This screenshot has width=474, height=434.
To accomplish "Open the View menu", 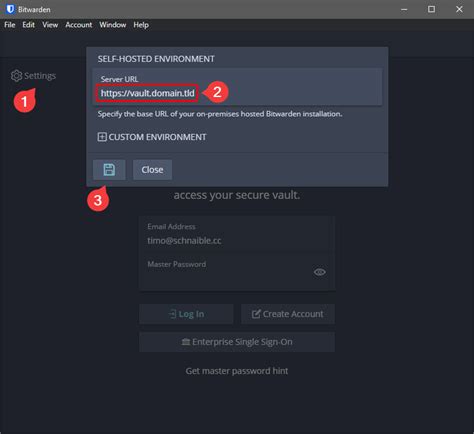I will click(x=50, y=25).
